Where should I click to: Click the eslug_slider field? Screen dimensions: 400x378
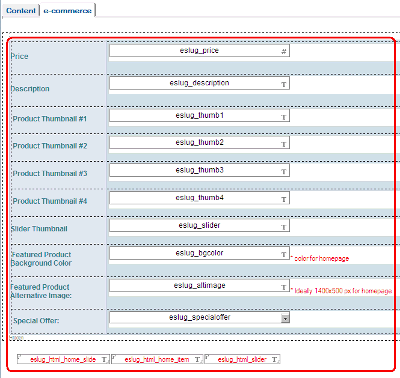pyautogui.click(x=199, y=225)
